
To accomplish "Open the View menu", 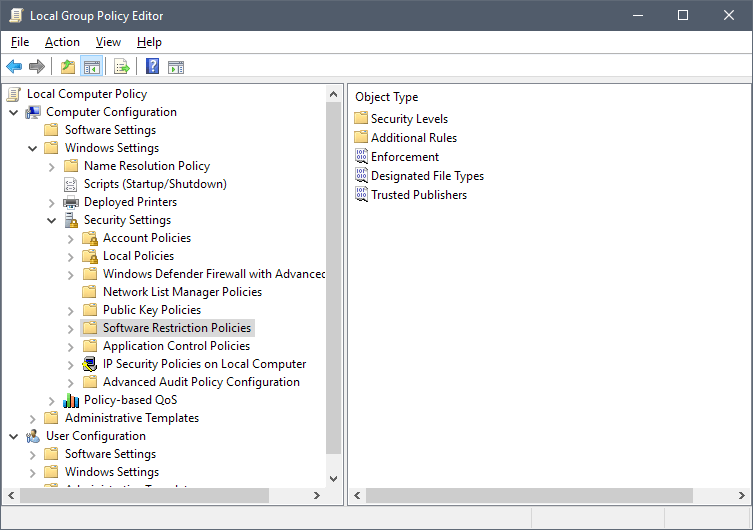I will click(x=108, y=42).
